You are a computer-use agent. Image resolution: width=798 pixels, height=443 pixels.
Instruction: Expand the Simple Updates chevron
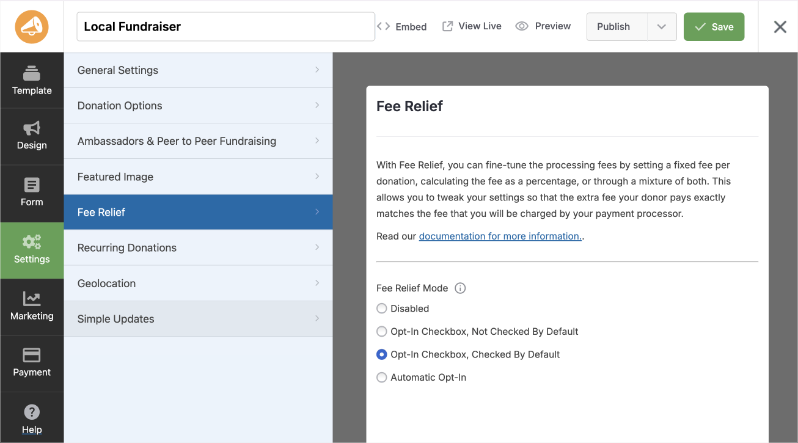[x=317, y=318]
